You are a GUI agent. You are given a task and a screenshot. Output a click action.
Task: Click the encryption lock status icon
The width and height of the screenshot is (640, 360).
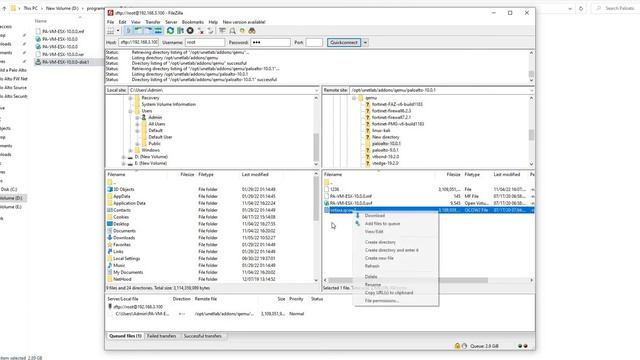click(457, 346)
